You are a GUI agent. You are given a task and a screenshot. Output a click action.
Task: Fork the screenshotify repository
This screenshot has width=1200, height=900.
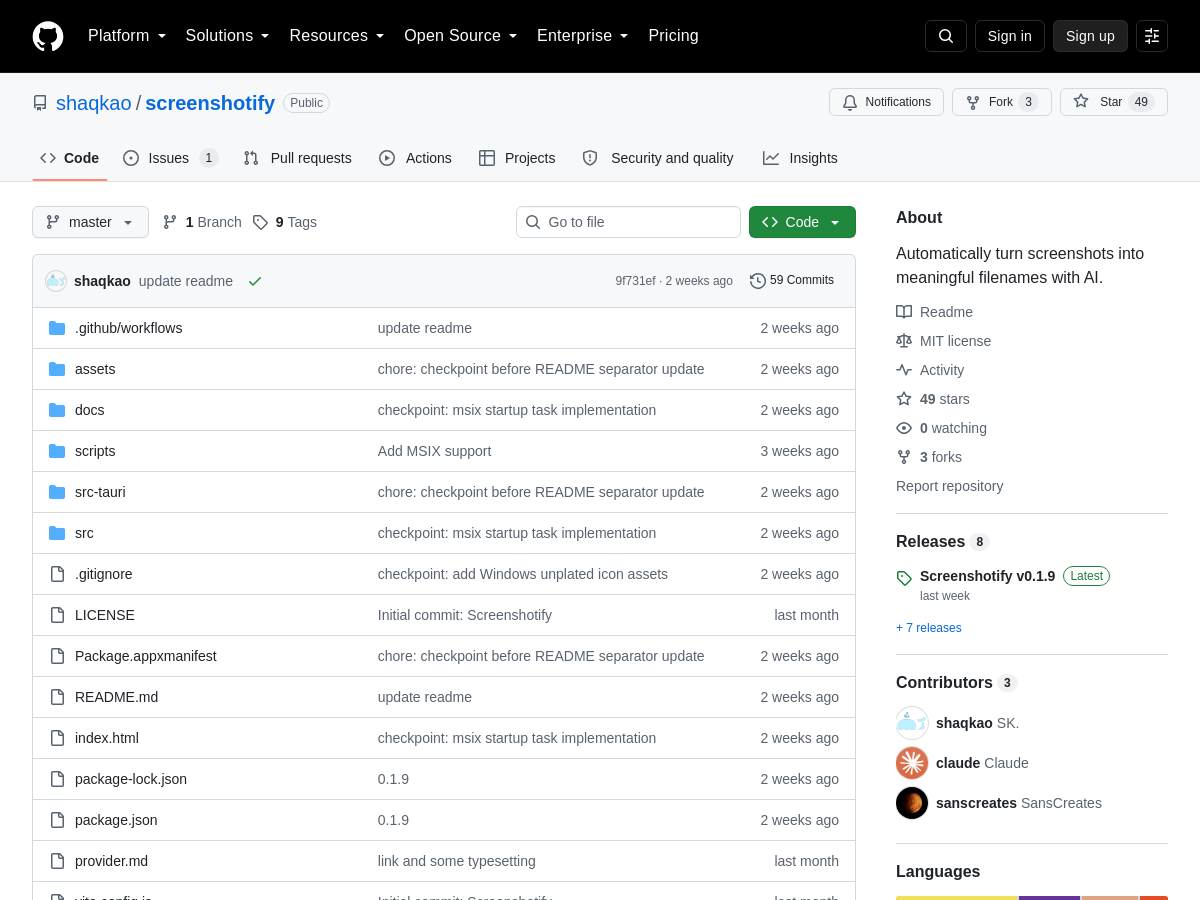[x=1002, y=102]
